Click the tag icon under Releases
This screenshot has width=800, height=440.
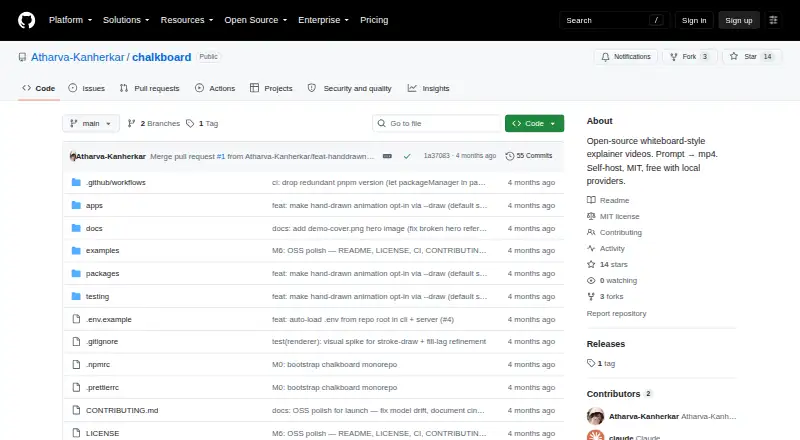click(591, 363)
